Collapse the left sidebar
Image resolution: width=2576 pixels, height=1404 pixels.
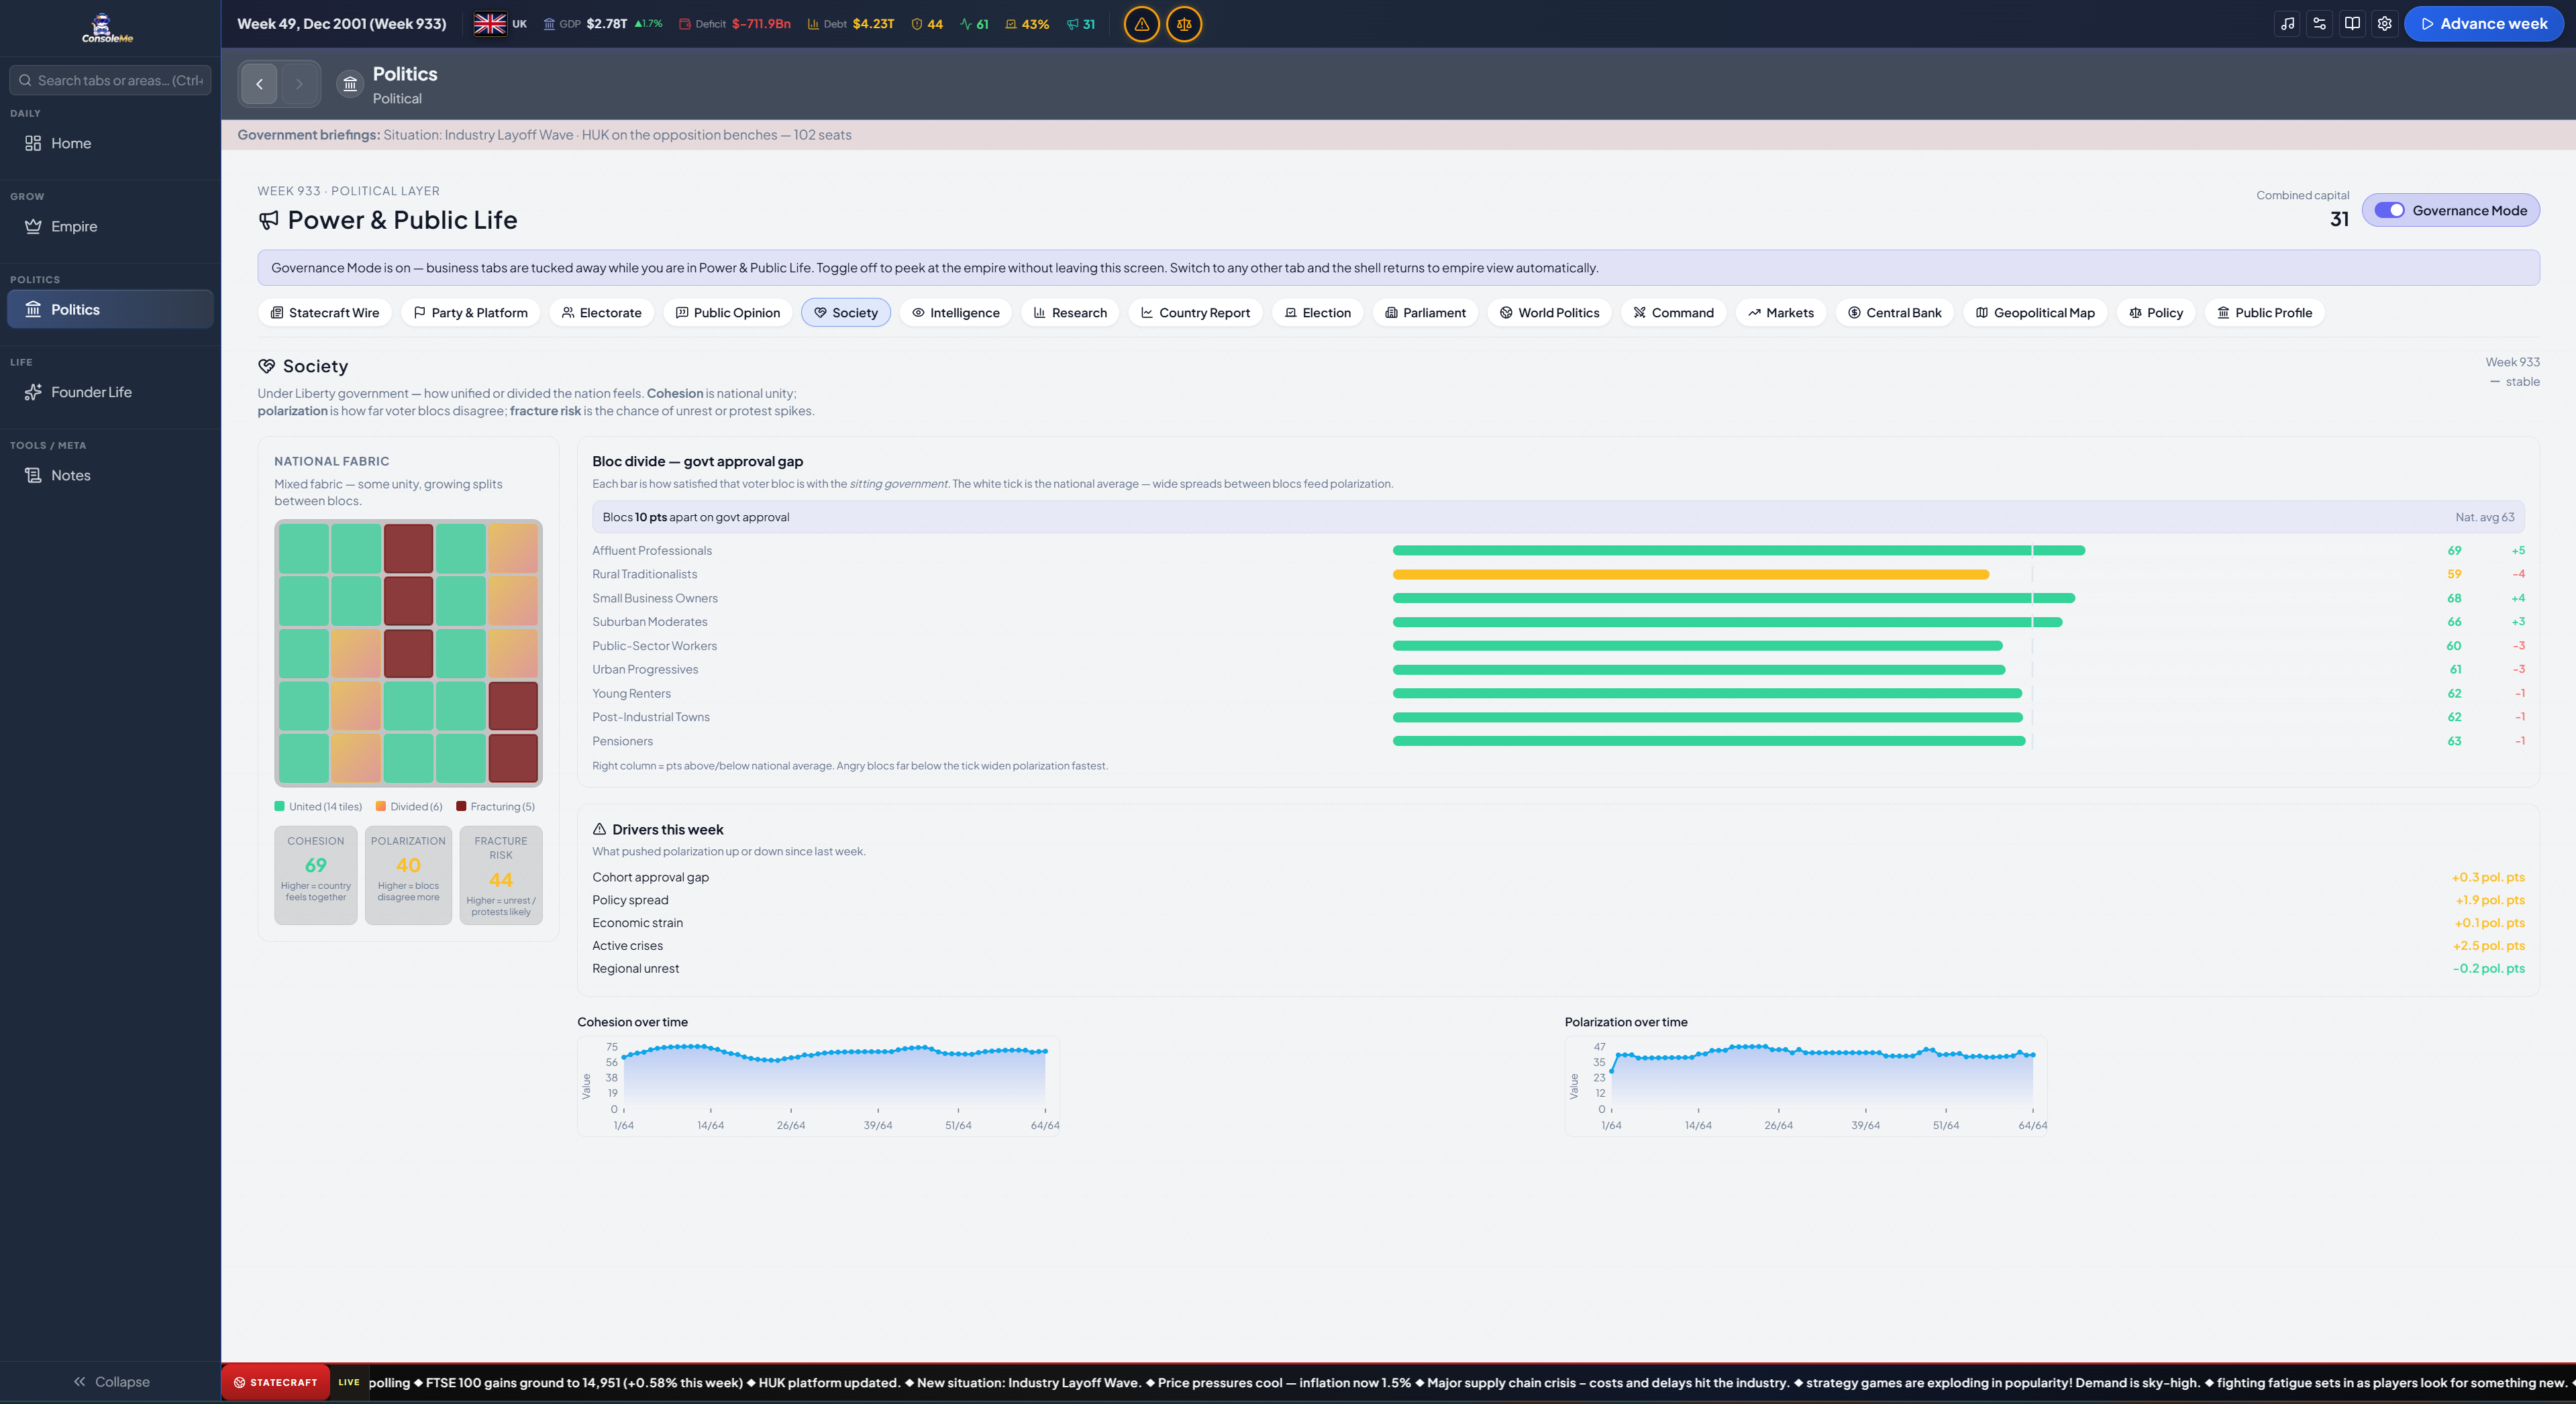(x=111, y=1382)
